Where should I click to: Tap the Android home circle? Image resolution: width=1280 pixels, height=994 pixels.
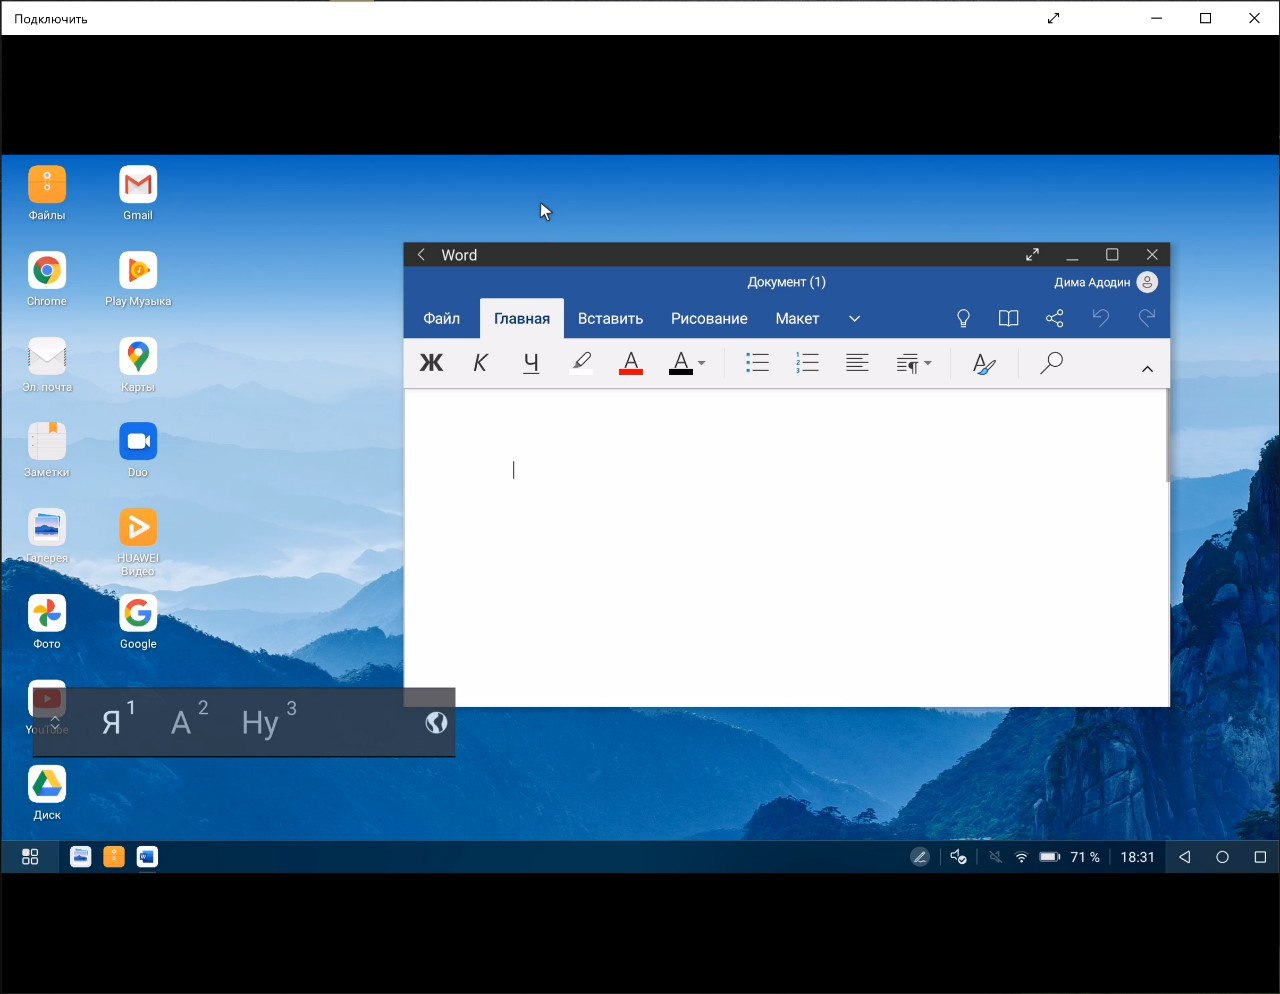pos(1222,857)
